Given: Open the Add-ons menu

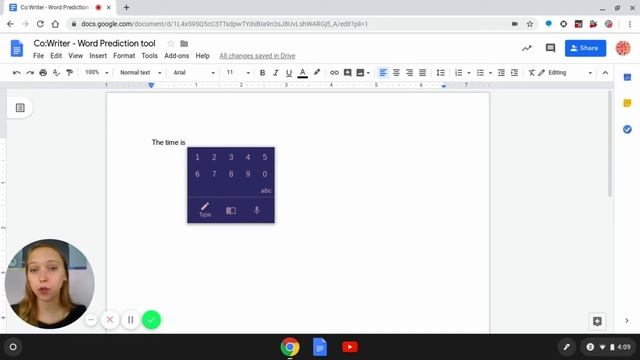Looking at the screenshot, I should (176, 56).
